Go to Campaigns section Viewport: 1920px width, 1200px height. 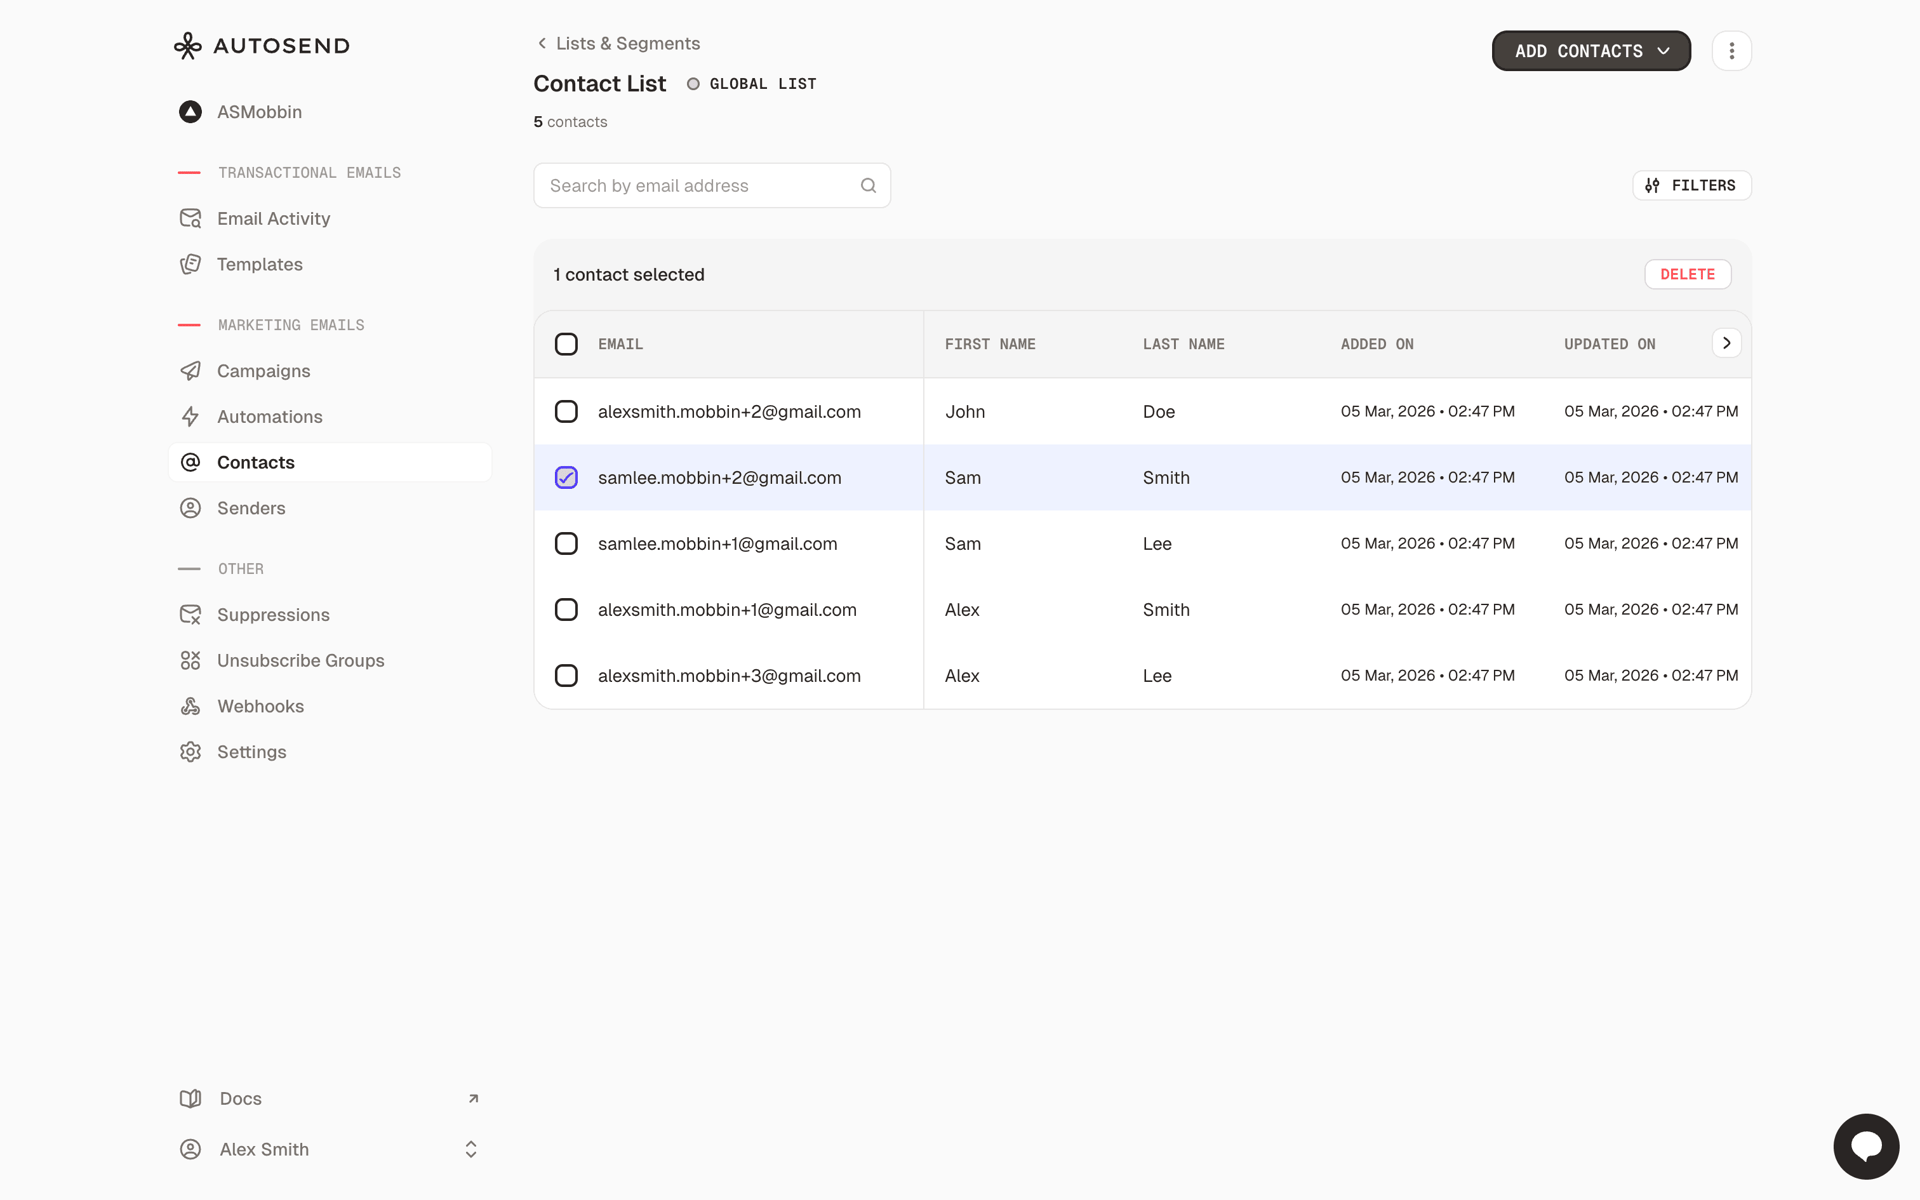[x=263, y=371]
